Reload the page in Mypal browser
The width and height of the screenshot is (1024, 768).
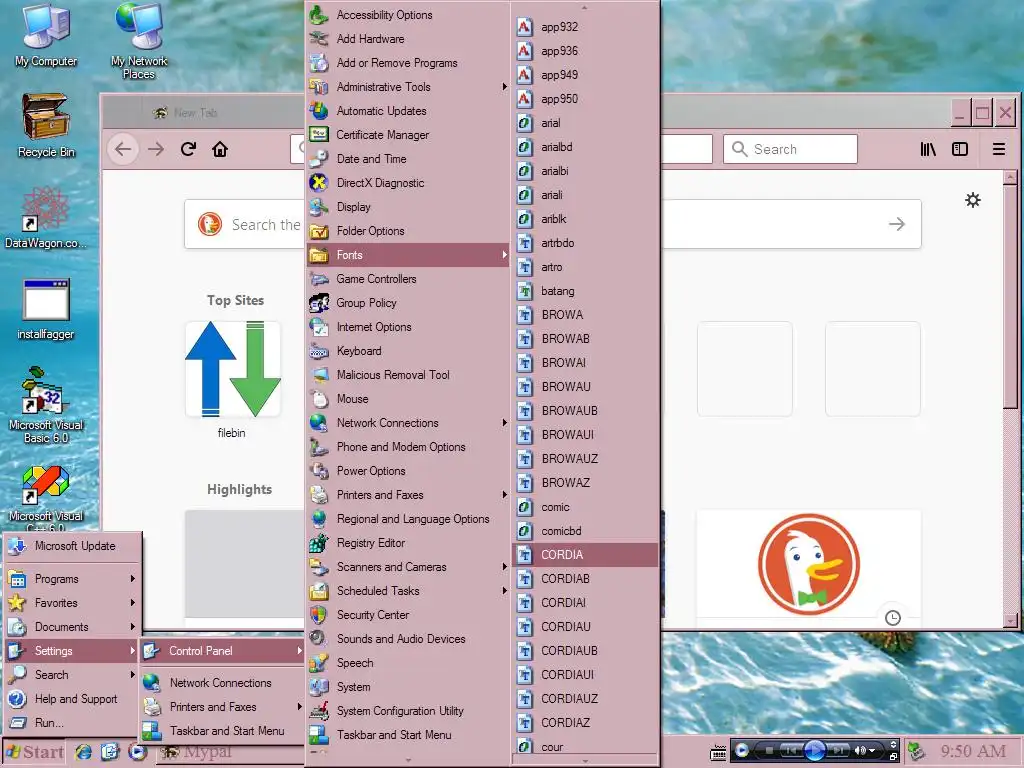click(x=188, y=149)
